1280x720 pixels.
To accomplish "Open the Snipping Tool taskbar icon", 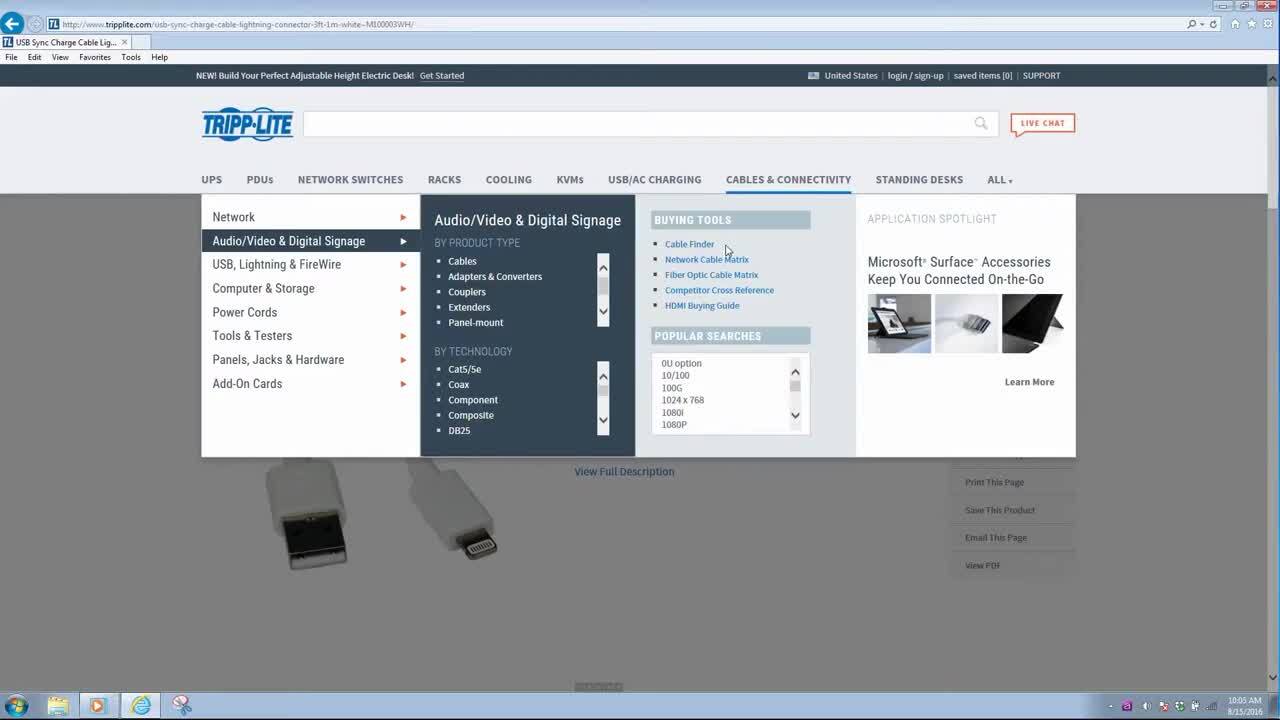I will pos(181,705).
